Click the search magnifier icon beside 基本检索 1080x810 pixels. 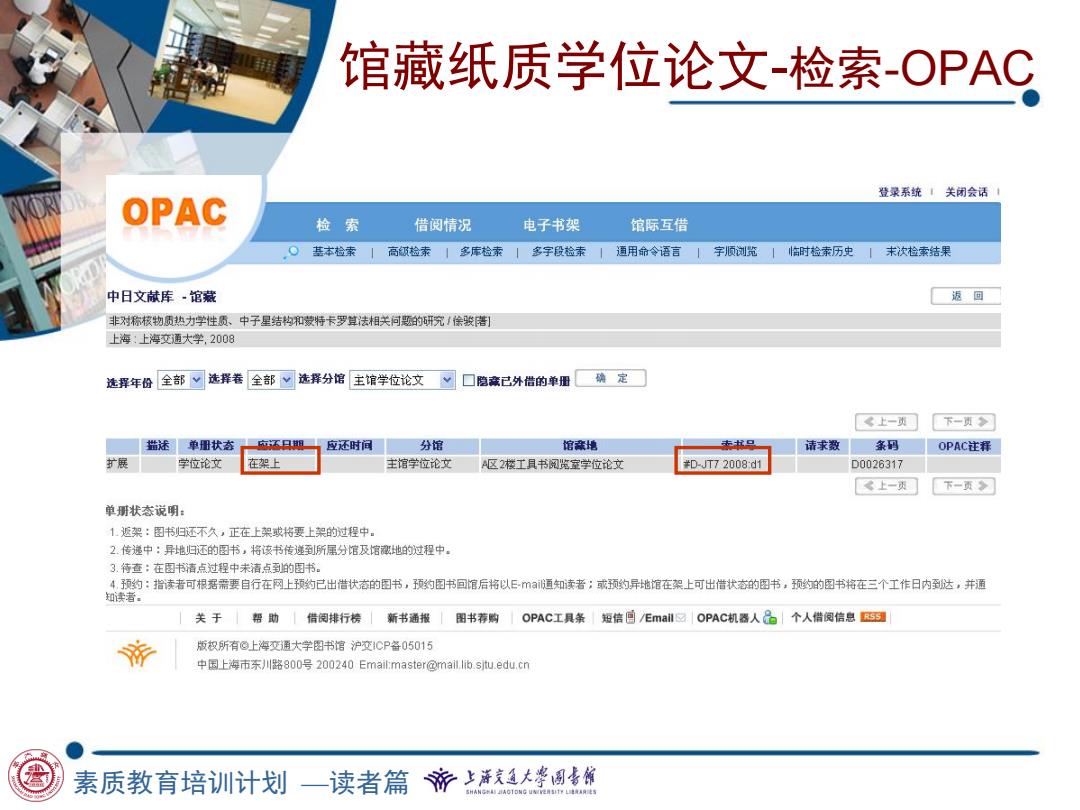[x=292, y=251]
